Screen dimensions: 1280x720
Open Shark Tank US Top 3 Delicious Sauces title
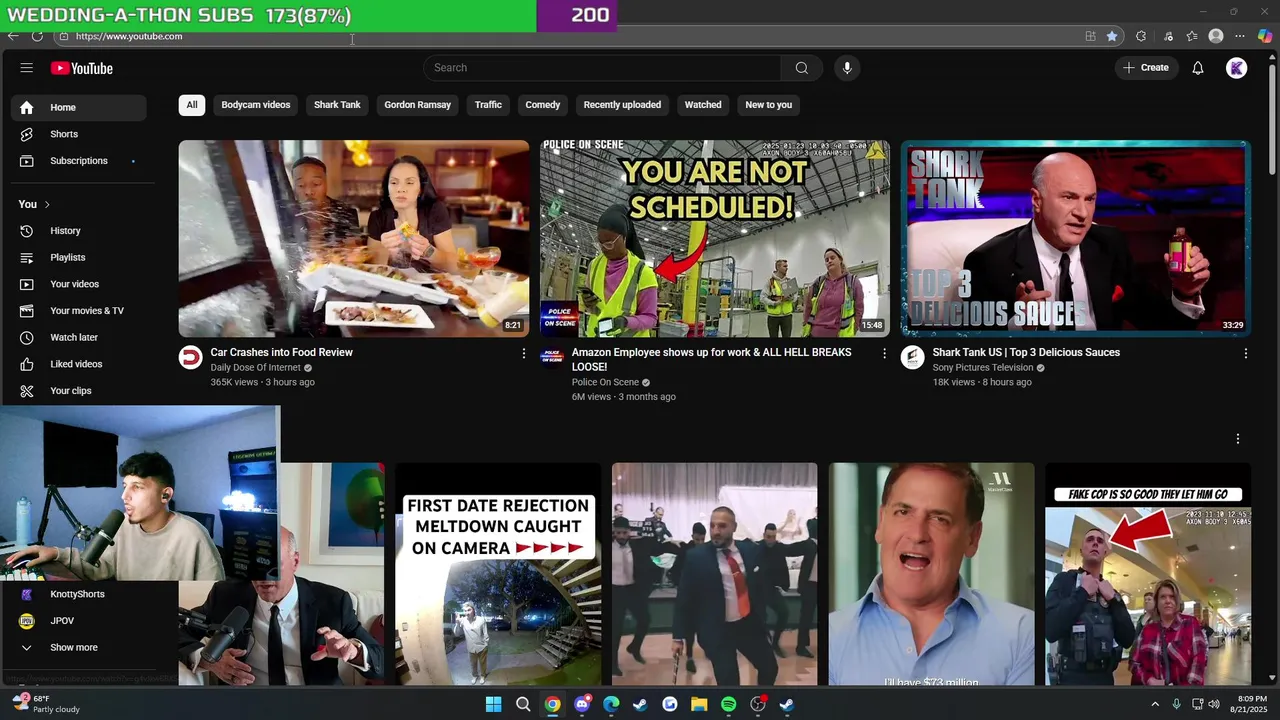[x=1026, y=352]
